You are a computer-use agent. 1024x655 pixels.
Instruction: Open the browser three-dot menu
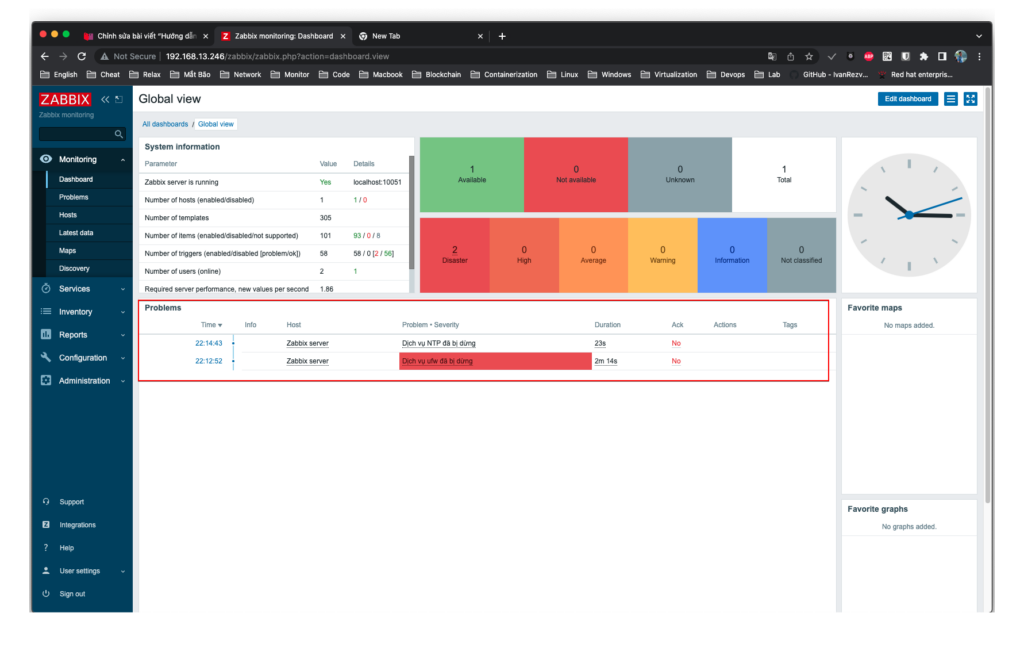click(979, 56)
